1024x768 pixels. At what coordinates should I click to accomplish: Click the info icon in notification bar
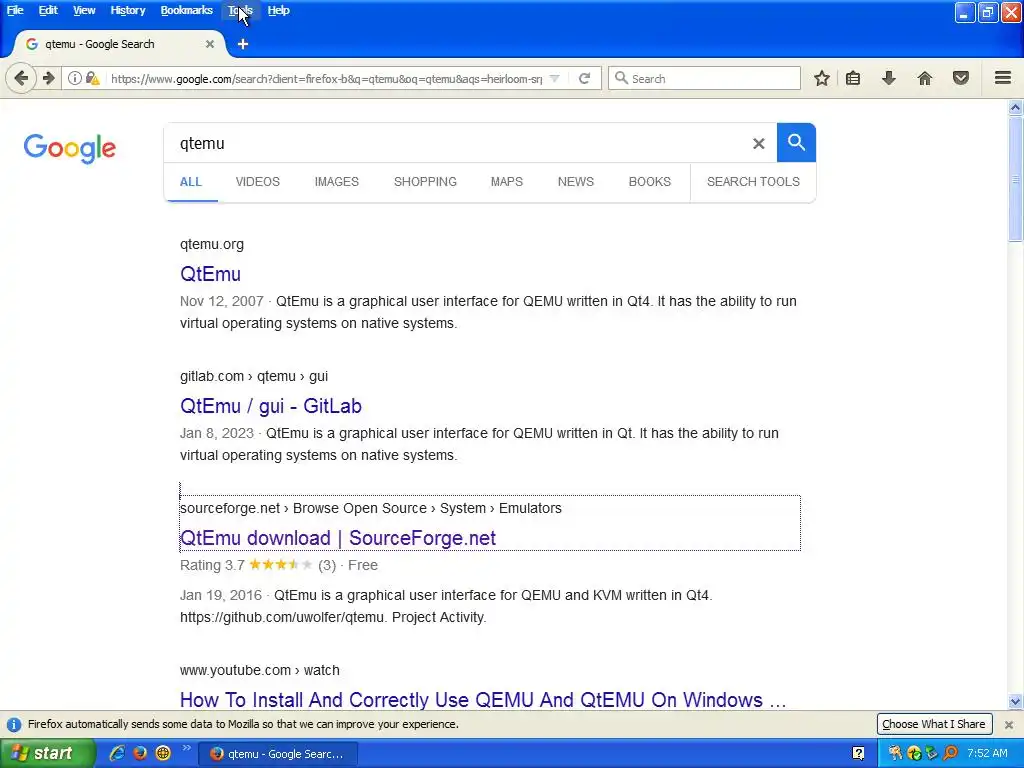(14, 724)
